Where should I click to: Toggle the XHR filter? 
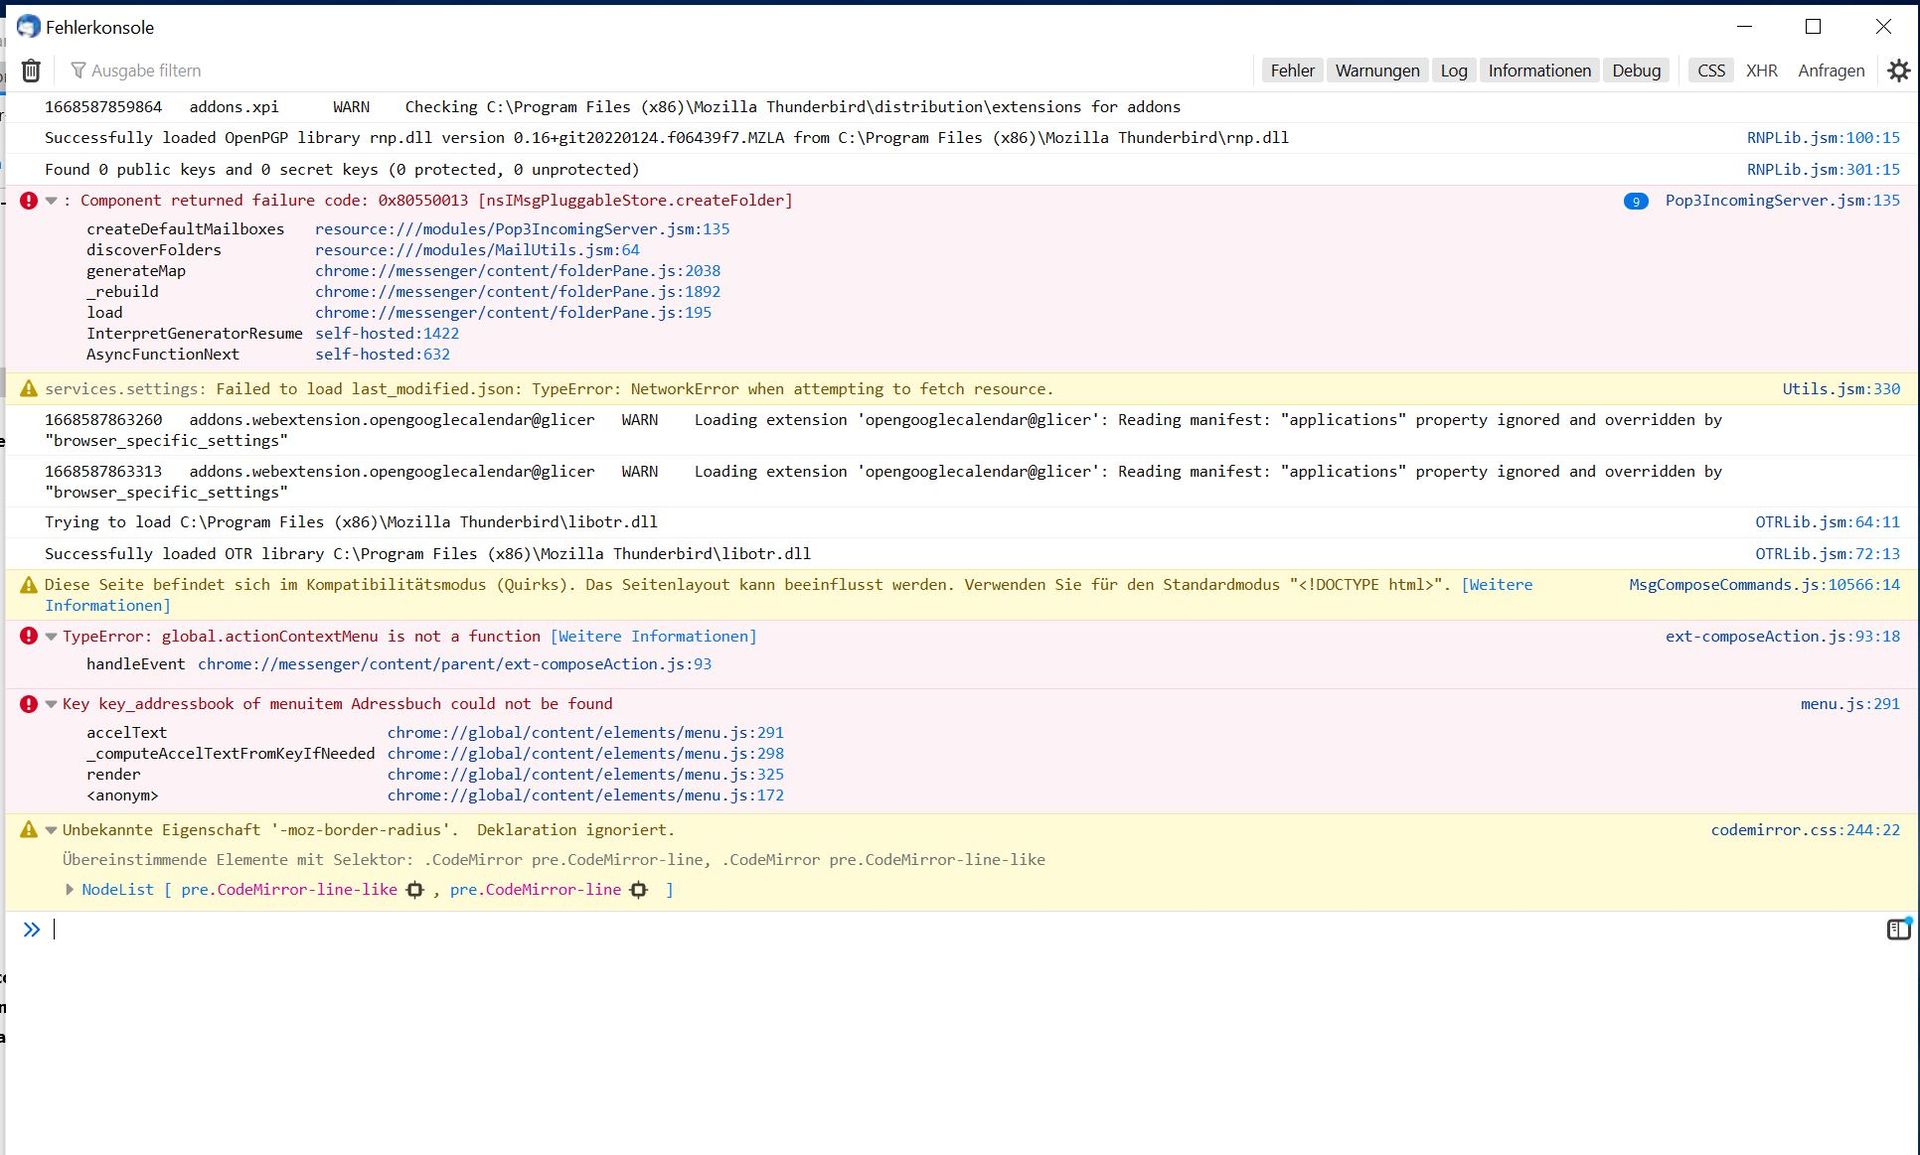[1761, 71]
